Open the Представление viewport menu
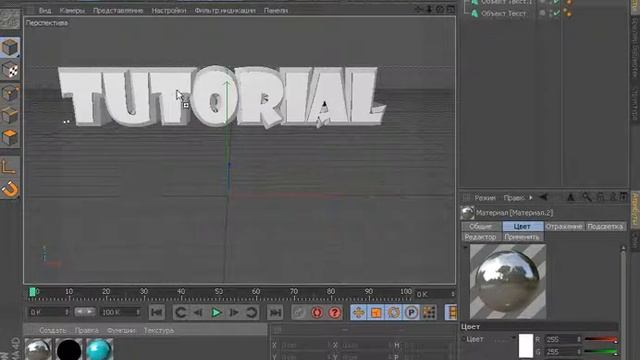Screen dimensions: 640x360 118,11
